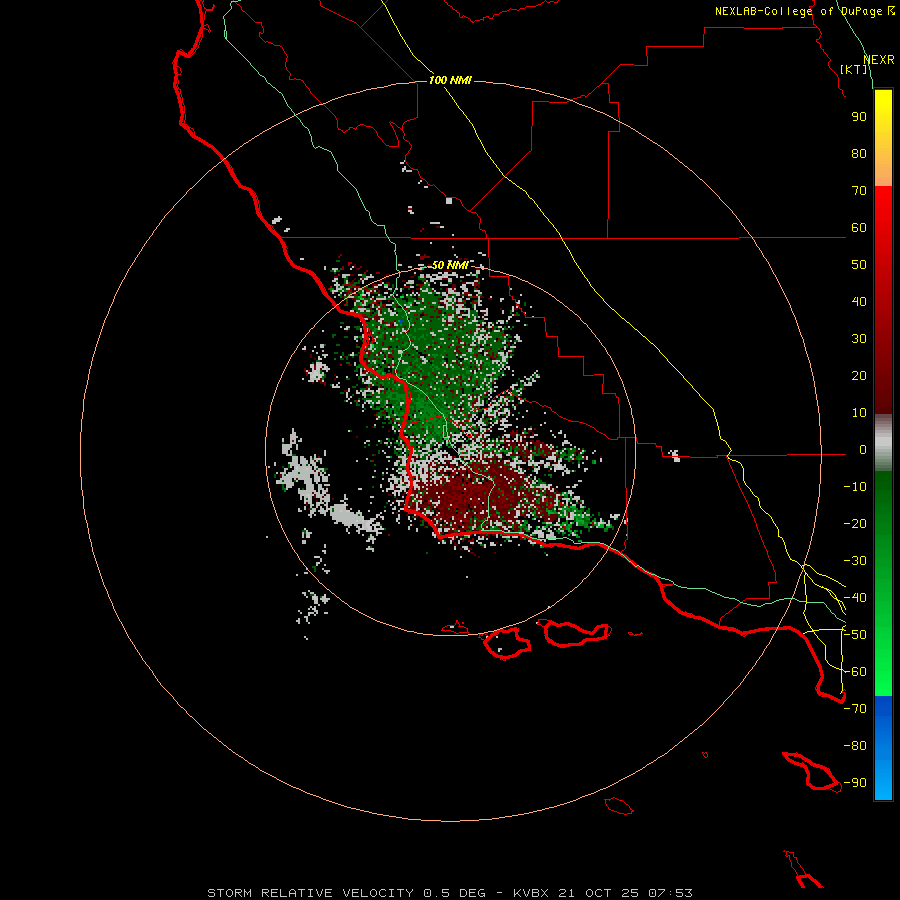This screenshot has width=900, height=900.
Task: Pick the red segment of velocity scale
Action: 883,300
